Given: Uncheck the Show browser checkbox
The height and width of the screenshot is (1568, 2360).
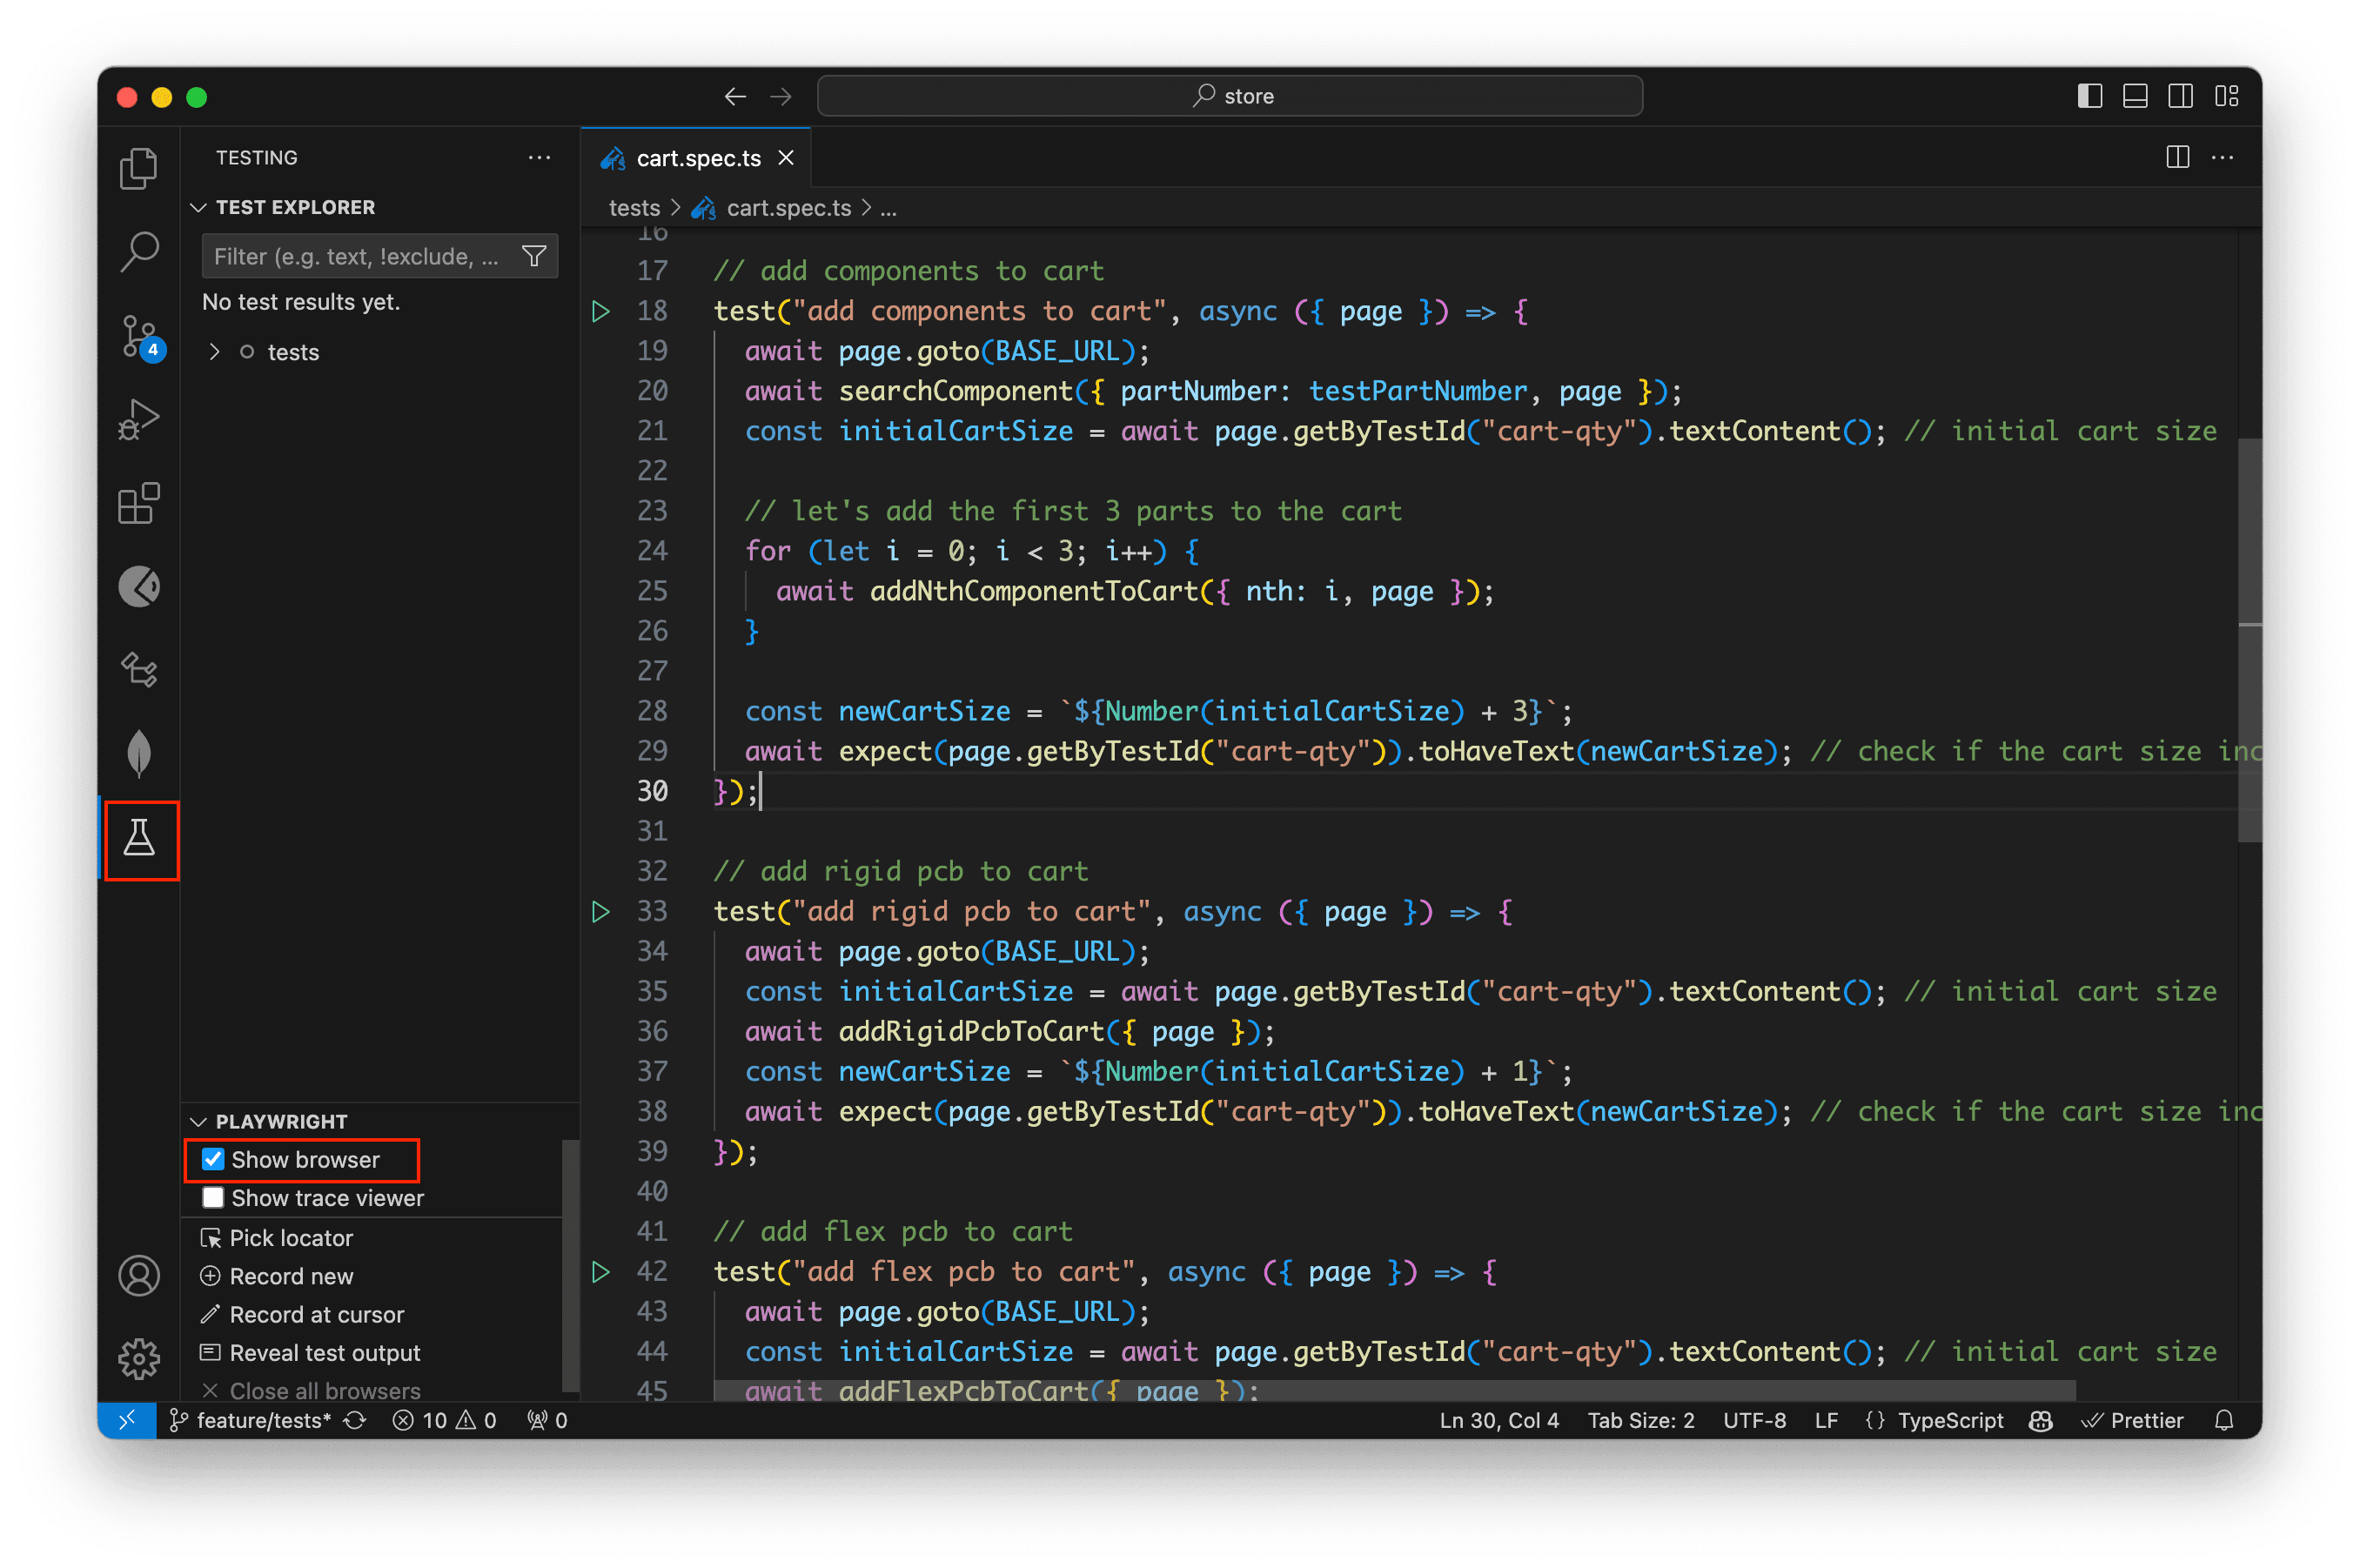Looking at the screenshot, I should pos(213,1159).
